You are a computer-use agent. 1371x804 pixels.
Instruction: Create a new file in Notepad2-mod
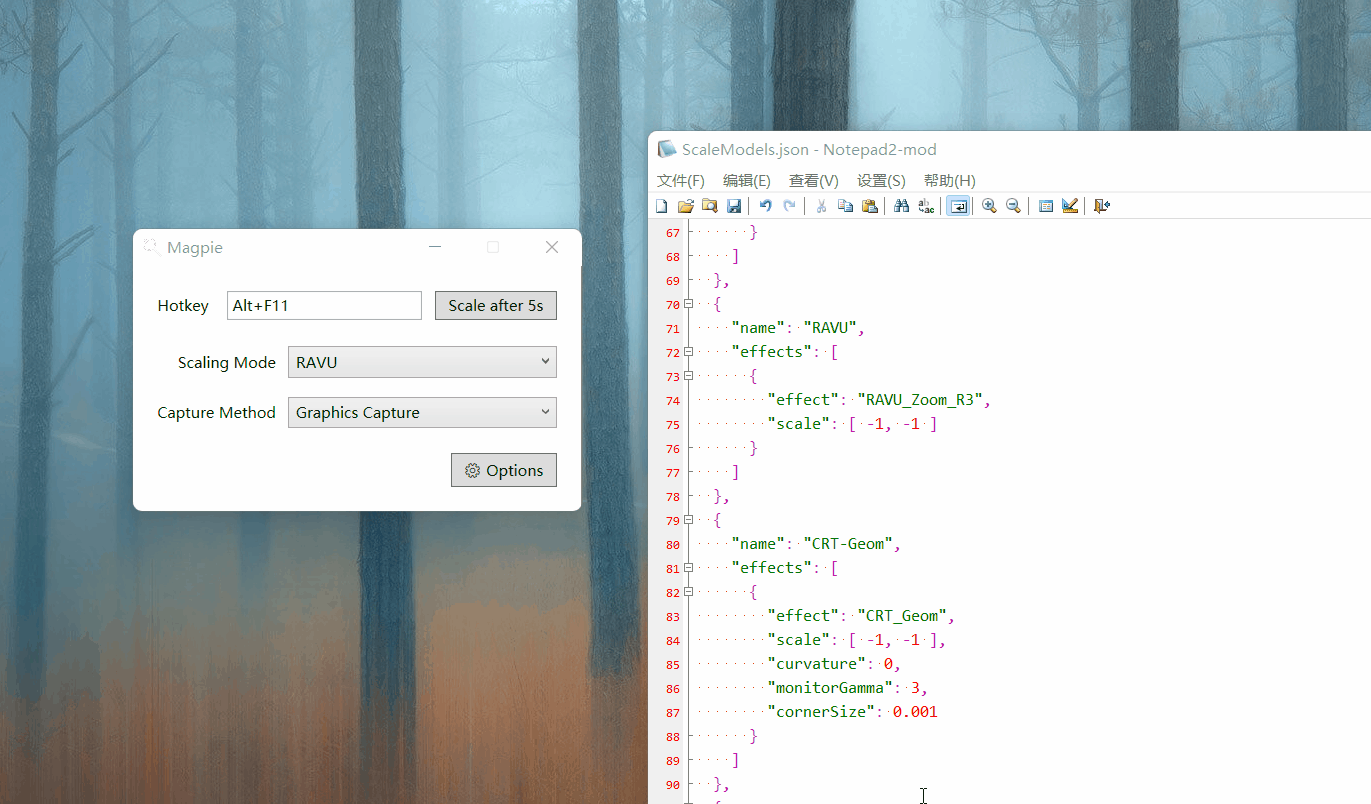661,205
